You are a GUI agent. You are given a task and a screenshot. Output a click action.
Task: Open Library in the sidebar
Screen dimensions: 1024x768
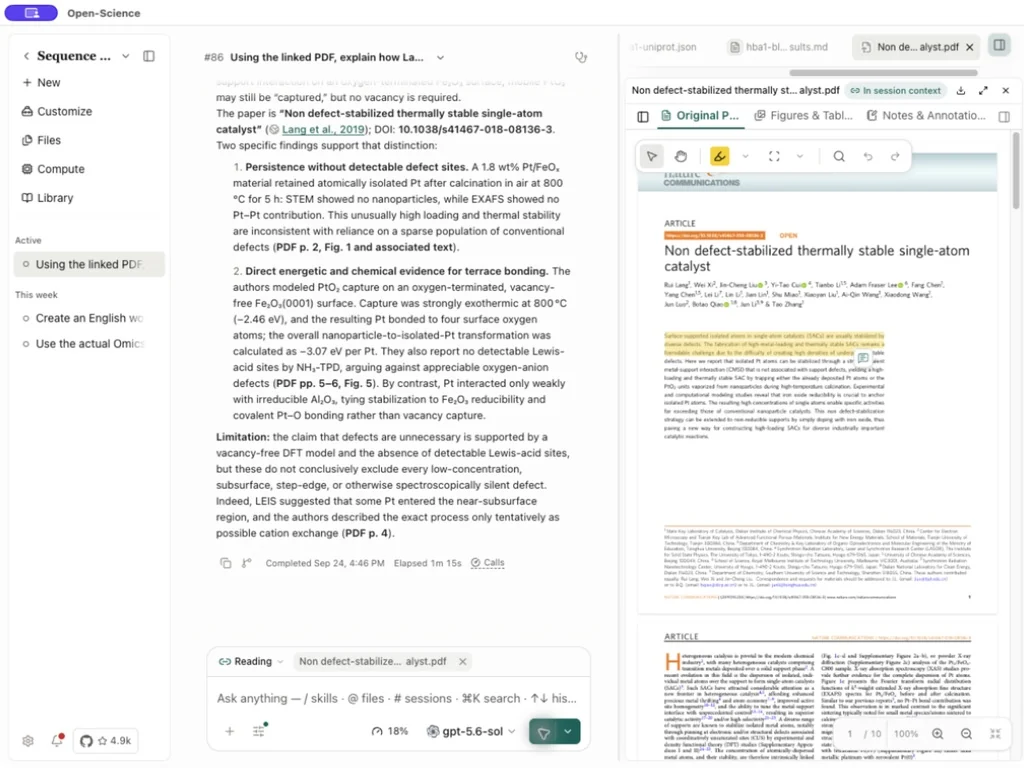[x=48, y=198]
